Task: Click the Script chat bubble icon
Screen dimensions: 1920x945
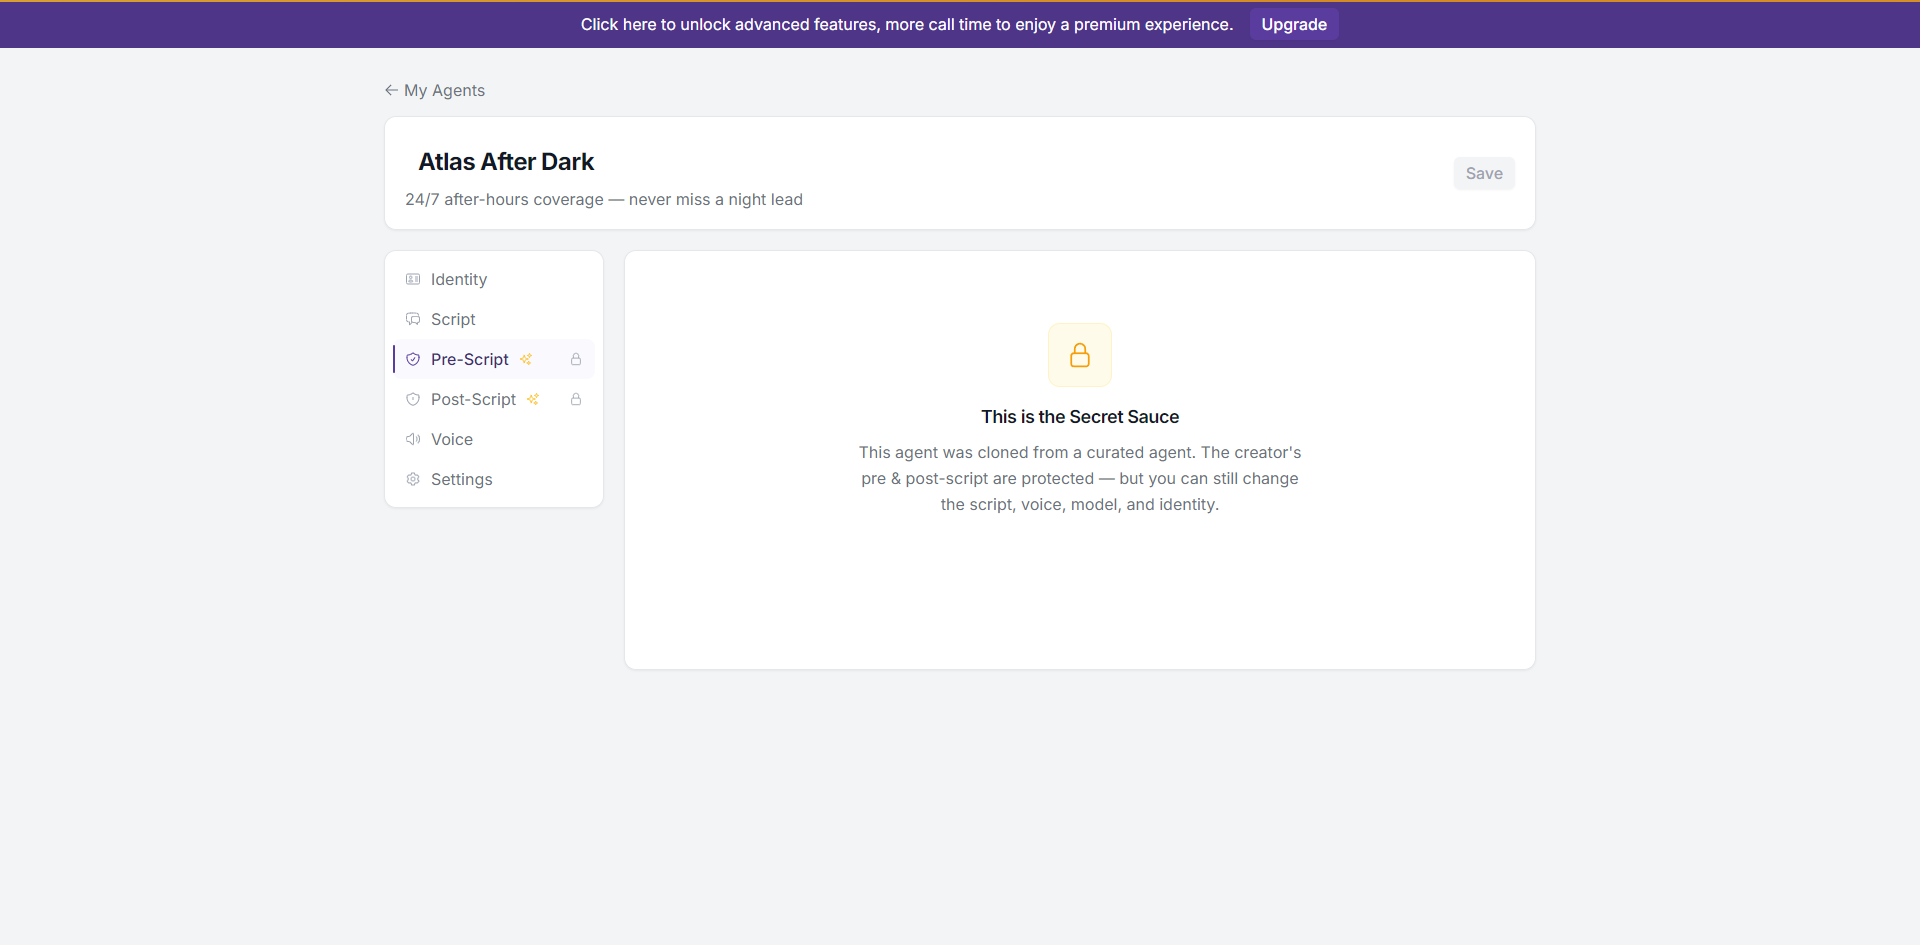Action: tap(413, 319)
